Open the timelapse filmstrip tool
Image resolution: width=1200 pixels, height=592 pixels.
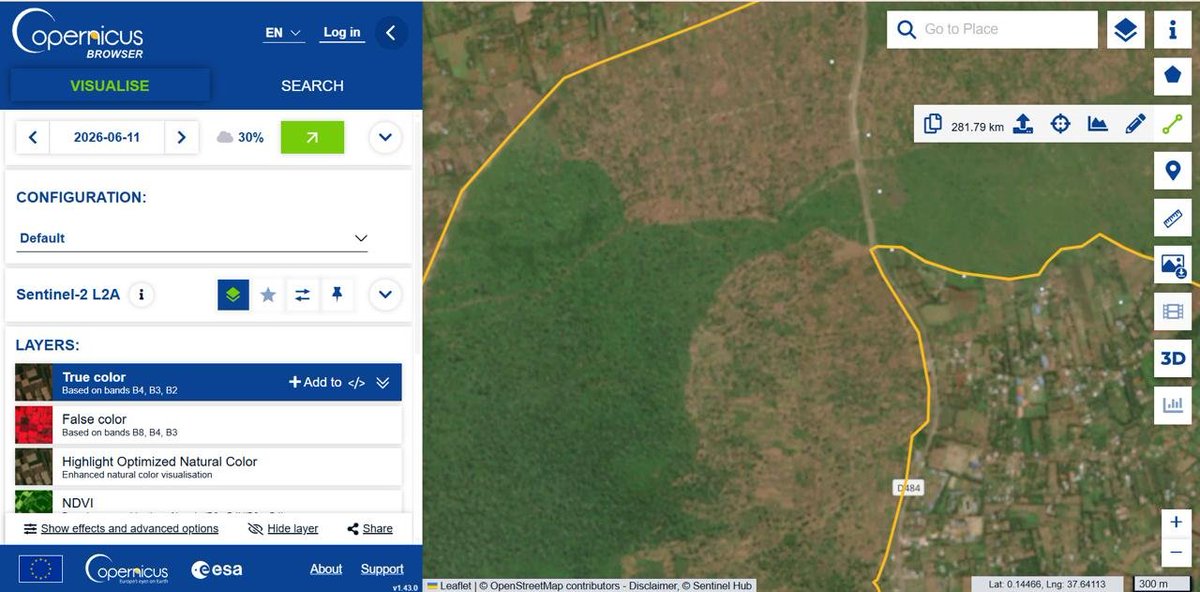(x=1173, y=311)
